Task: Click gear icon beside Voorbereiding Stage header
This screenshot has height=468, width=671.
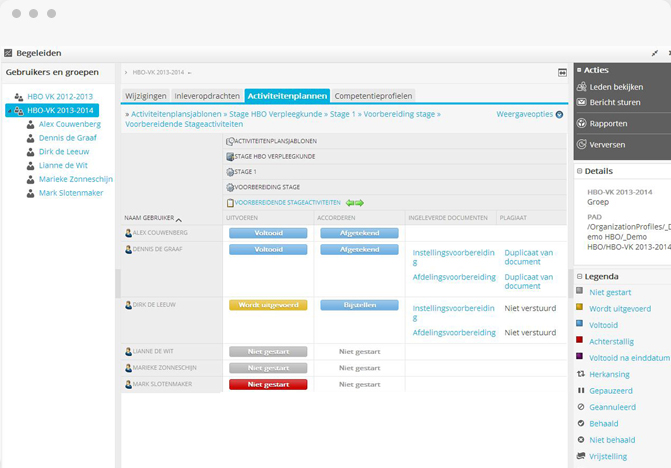Action: click(230, 187)
